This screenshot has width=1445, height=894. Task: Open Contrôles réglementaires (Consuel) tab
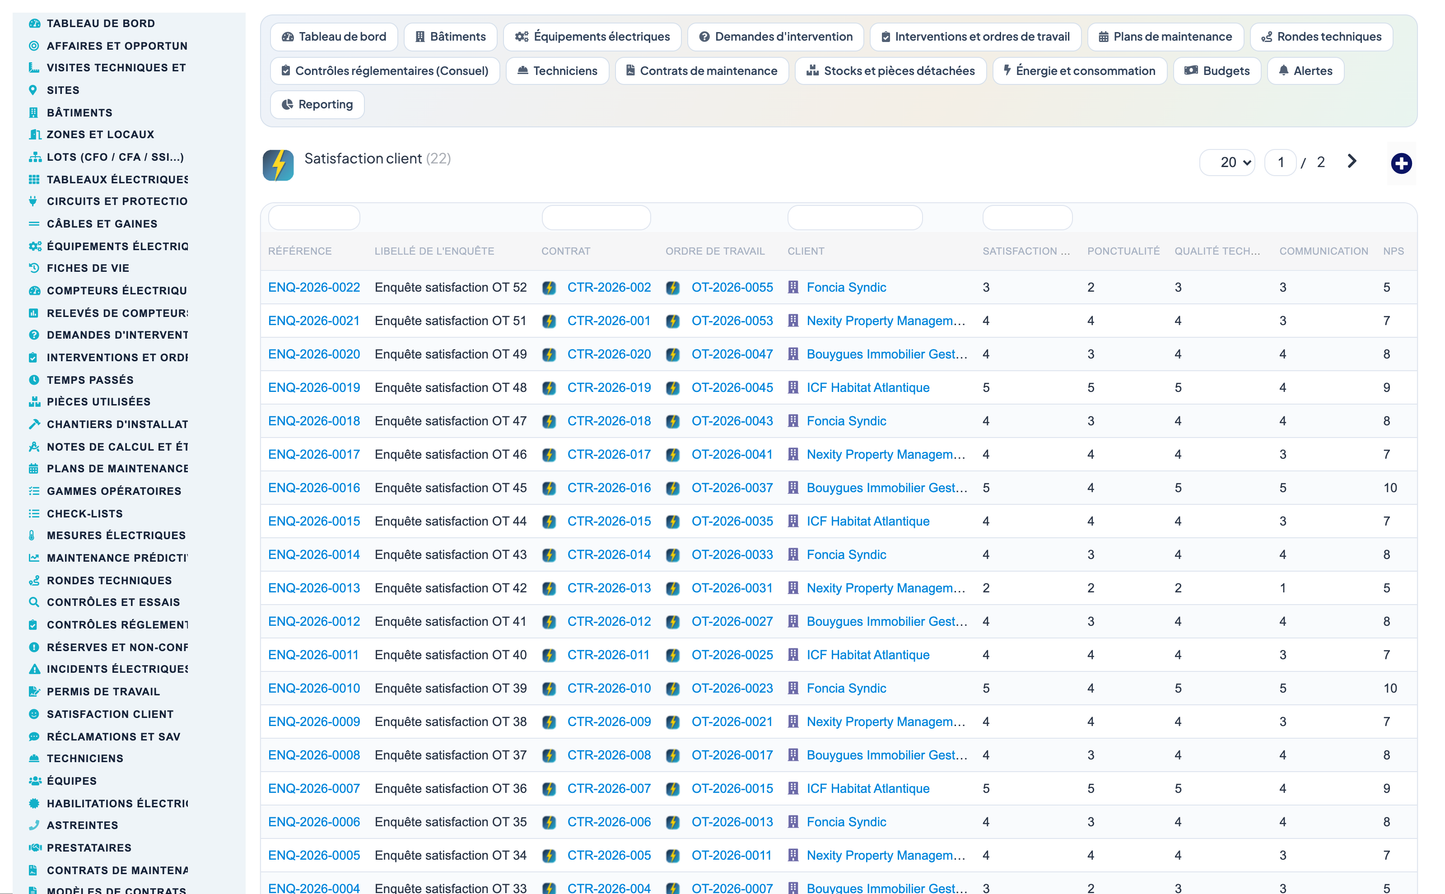tap(385, 71)
